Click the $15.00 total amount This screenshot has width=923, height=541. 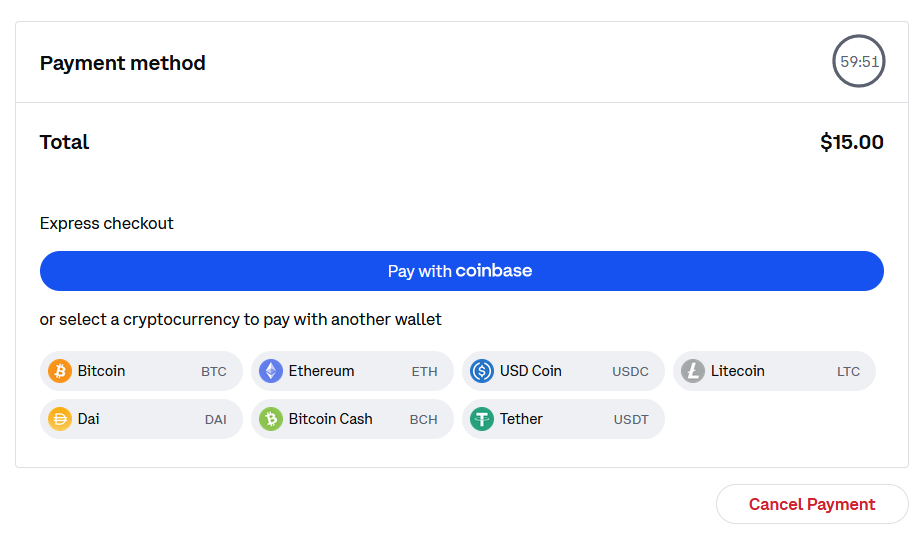(852, 142)
